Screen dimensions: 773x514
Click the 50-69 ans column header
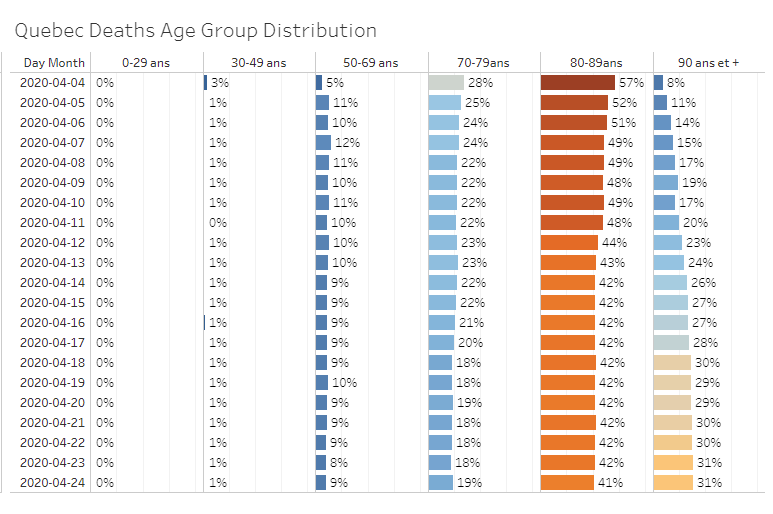(x=370, y=62)
